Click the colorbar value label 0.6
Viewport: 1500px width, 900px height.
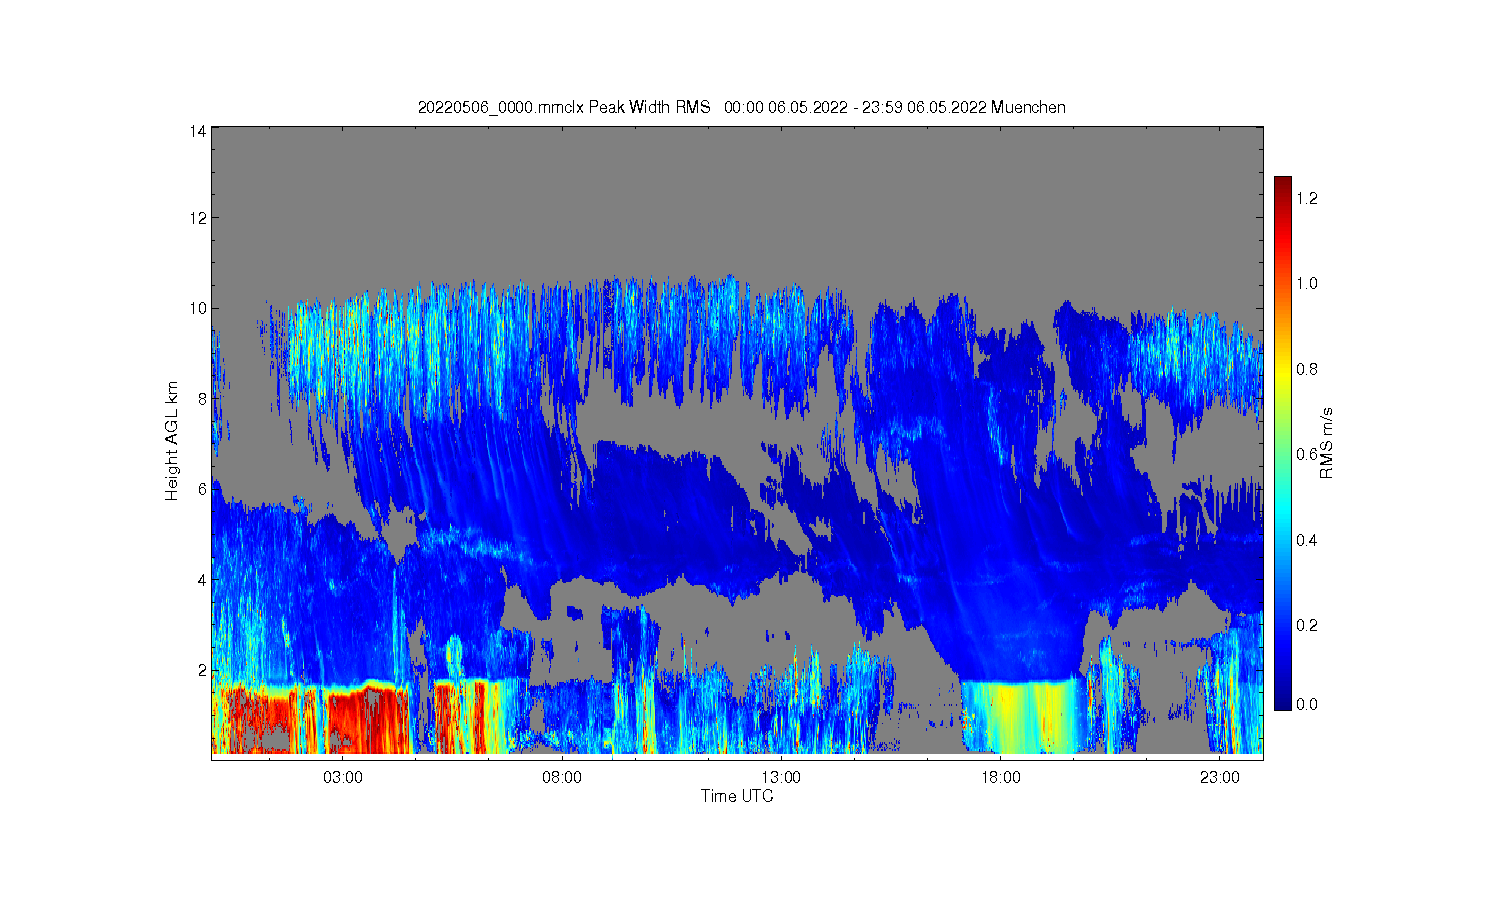[x=1306, y=454]
